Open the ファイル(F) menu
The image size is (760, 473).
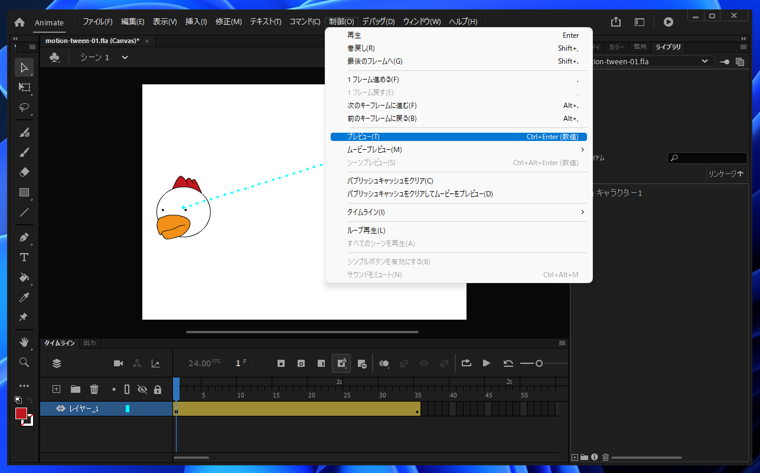tap(97, 21)
